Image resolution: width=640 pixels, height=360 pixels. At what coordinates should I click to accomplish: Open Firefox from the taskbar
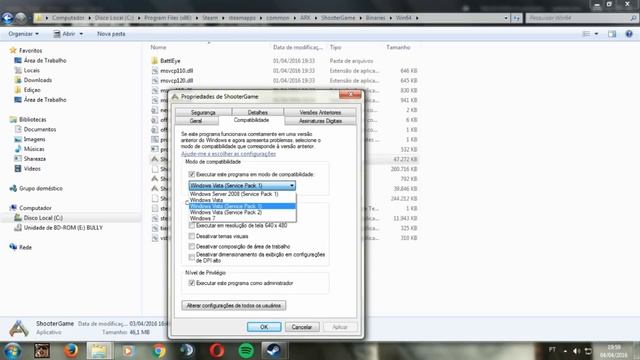[71, 351]
